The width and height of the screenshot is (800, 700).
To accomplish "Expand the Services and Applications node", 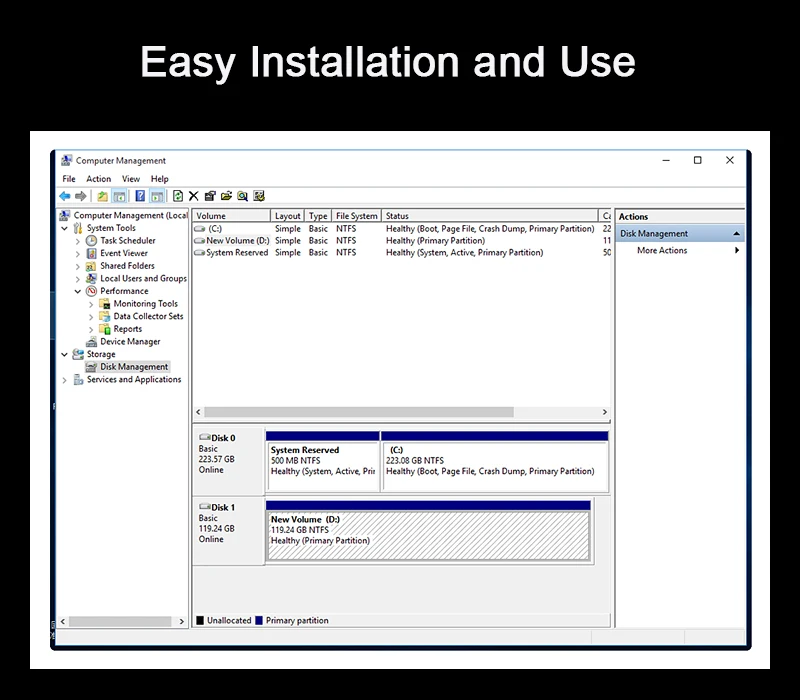I will click(64, 380).
